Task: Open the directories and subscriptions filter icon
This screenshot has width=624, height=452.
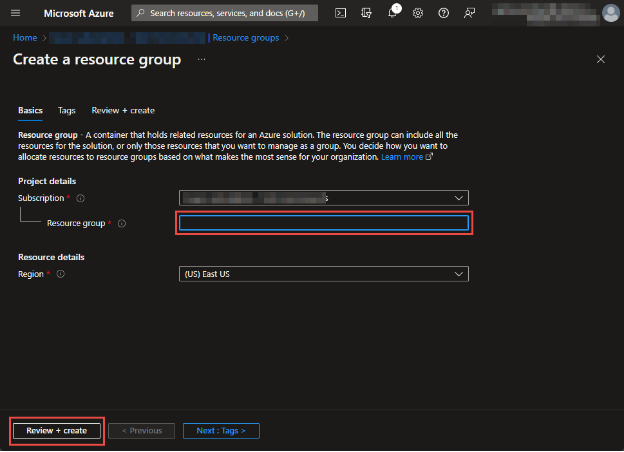Action: pos(367,13)
